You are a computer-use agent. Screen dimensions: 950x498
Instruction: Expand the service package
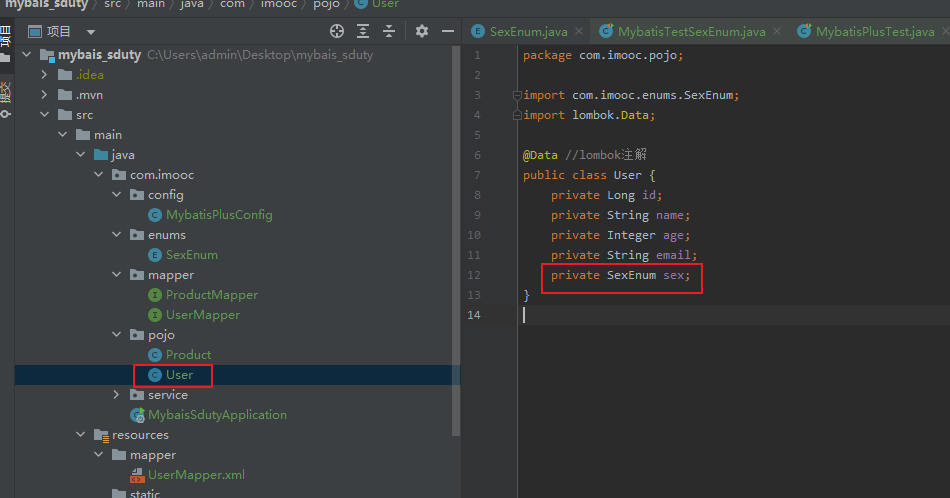tap(116, 394)
